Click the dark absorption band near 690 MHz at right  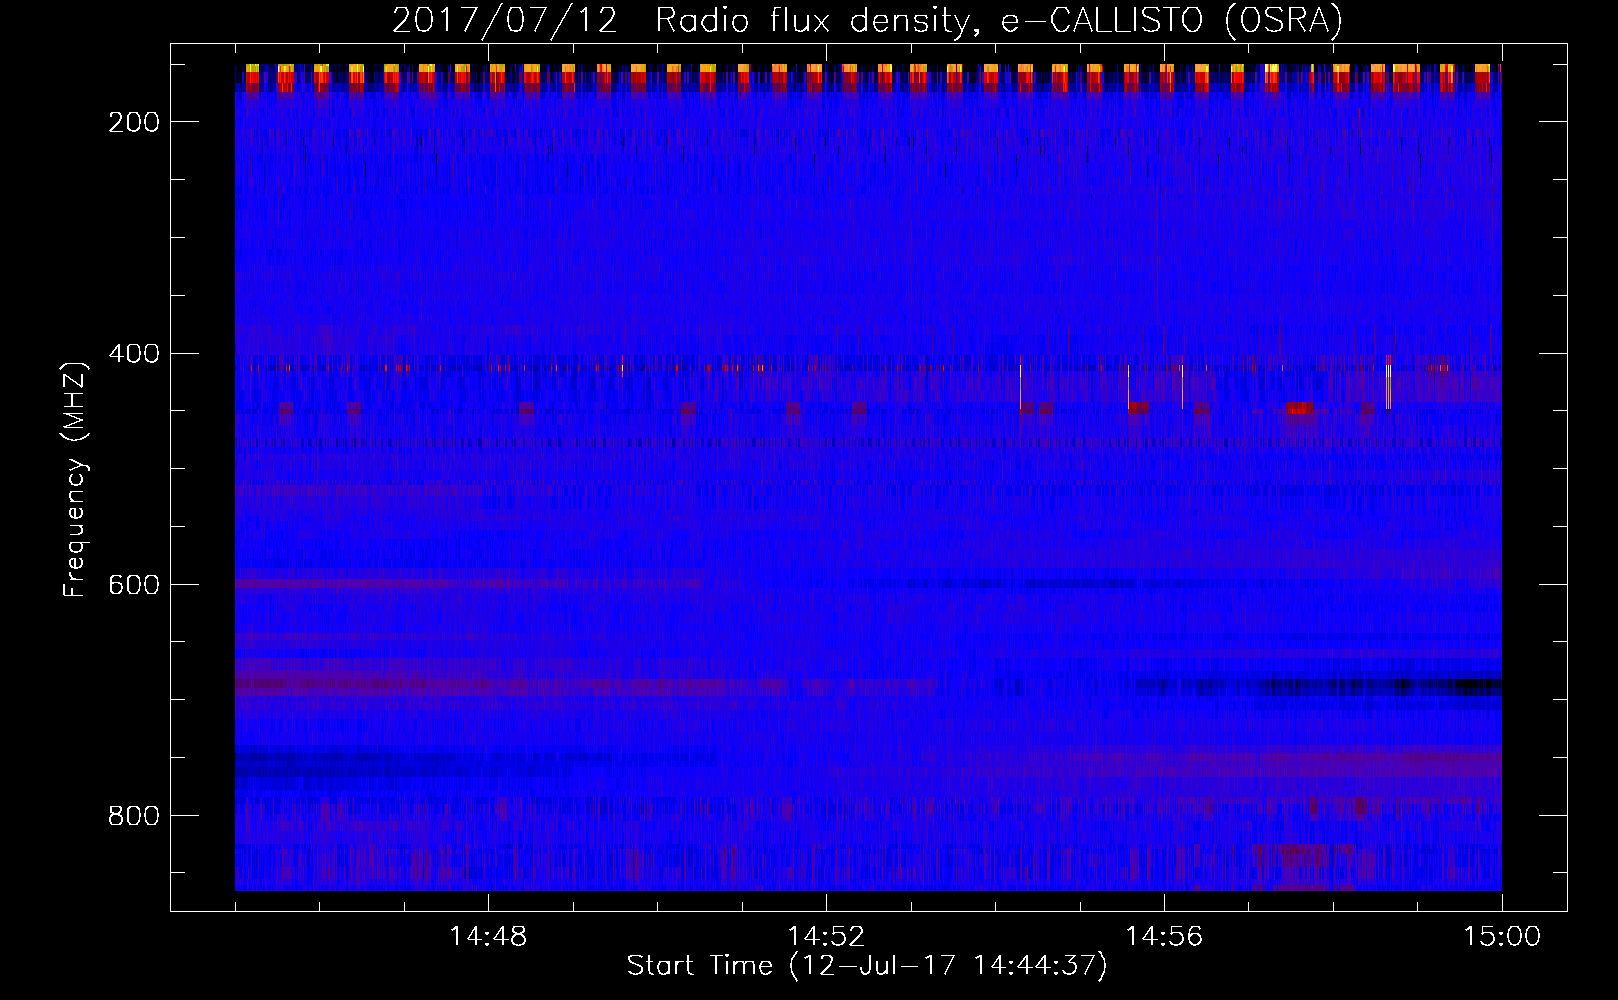coord(1385,686)
